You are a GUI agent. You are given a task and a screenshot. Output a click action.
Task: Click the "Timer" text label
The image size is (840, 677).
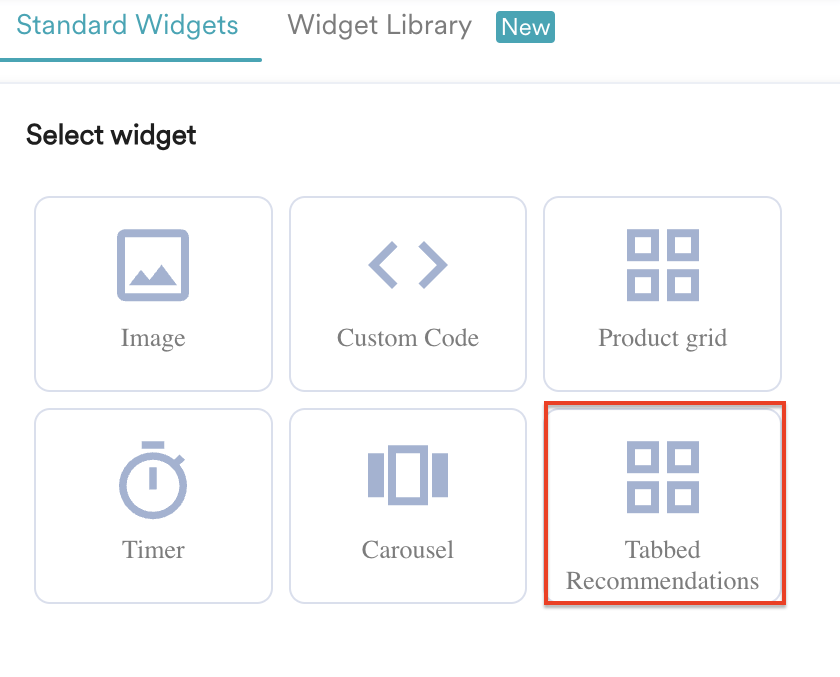[x=153, y=550]
